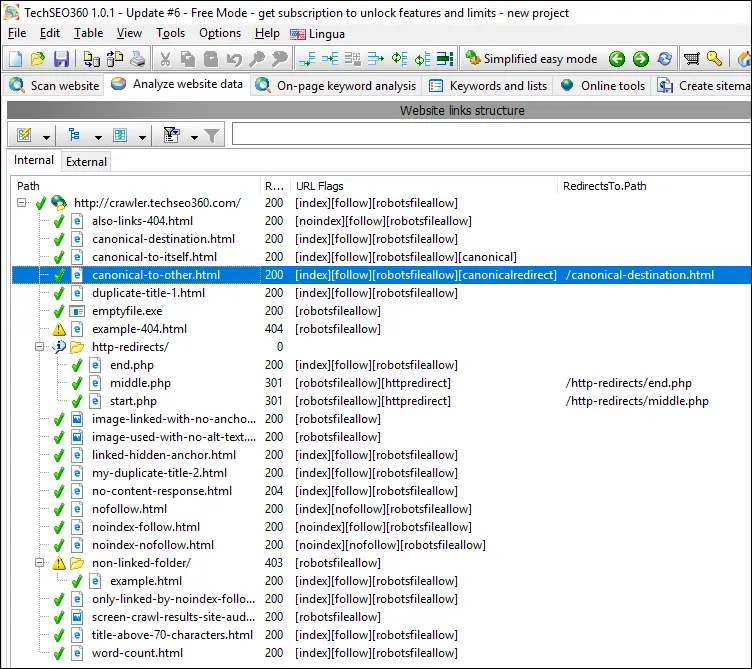Save the project using the floppy disk icon
This screenshot has height=669, width=752.
(61, 59)
